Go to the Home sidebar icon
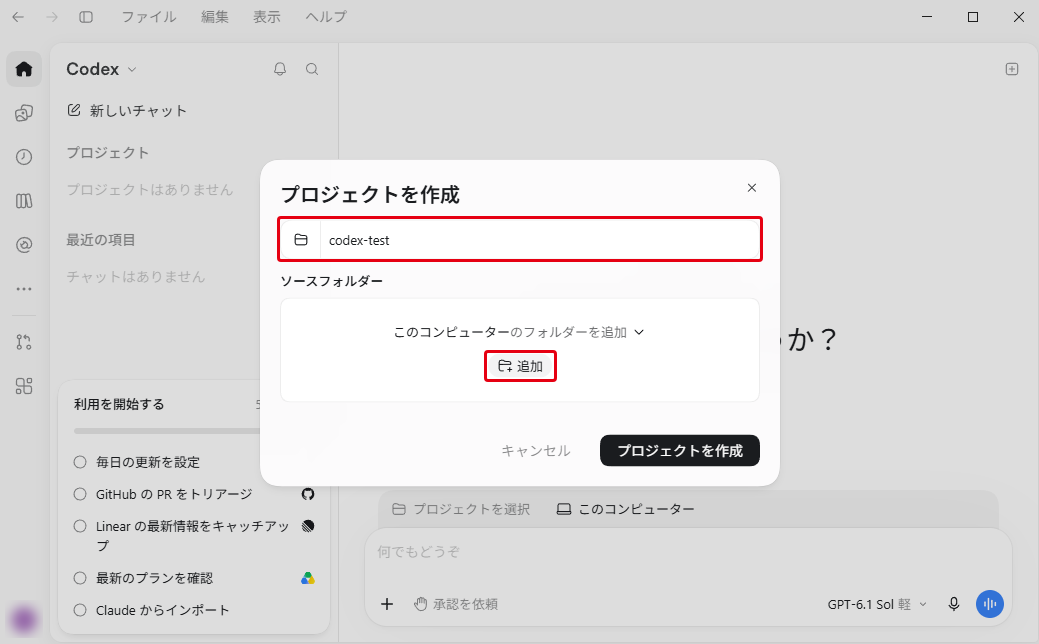 pos(24,69)
